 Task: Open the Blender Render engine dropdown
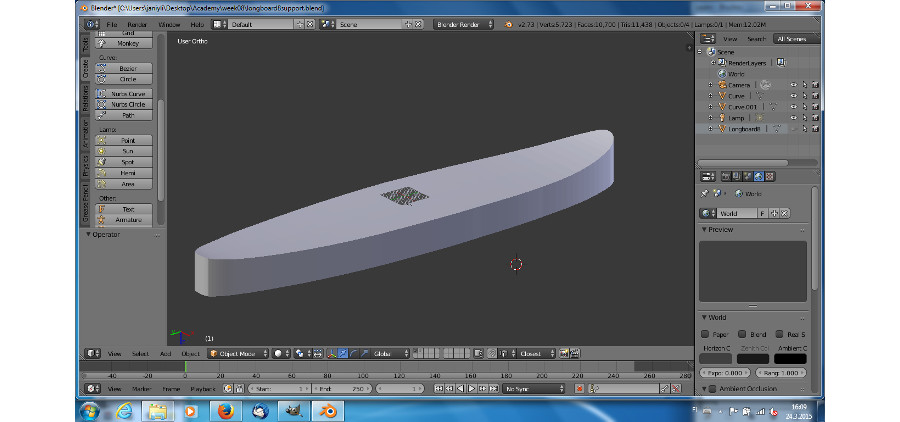[464, 24]
